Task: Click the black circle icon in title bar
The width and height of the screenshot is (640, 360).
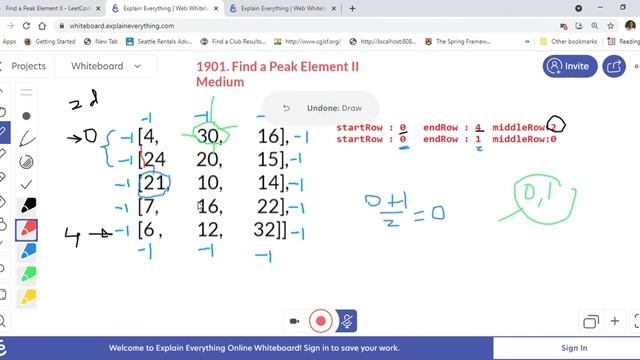Action: pyautogui.click(x=578, y=8)
